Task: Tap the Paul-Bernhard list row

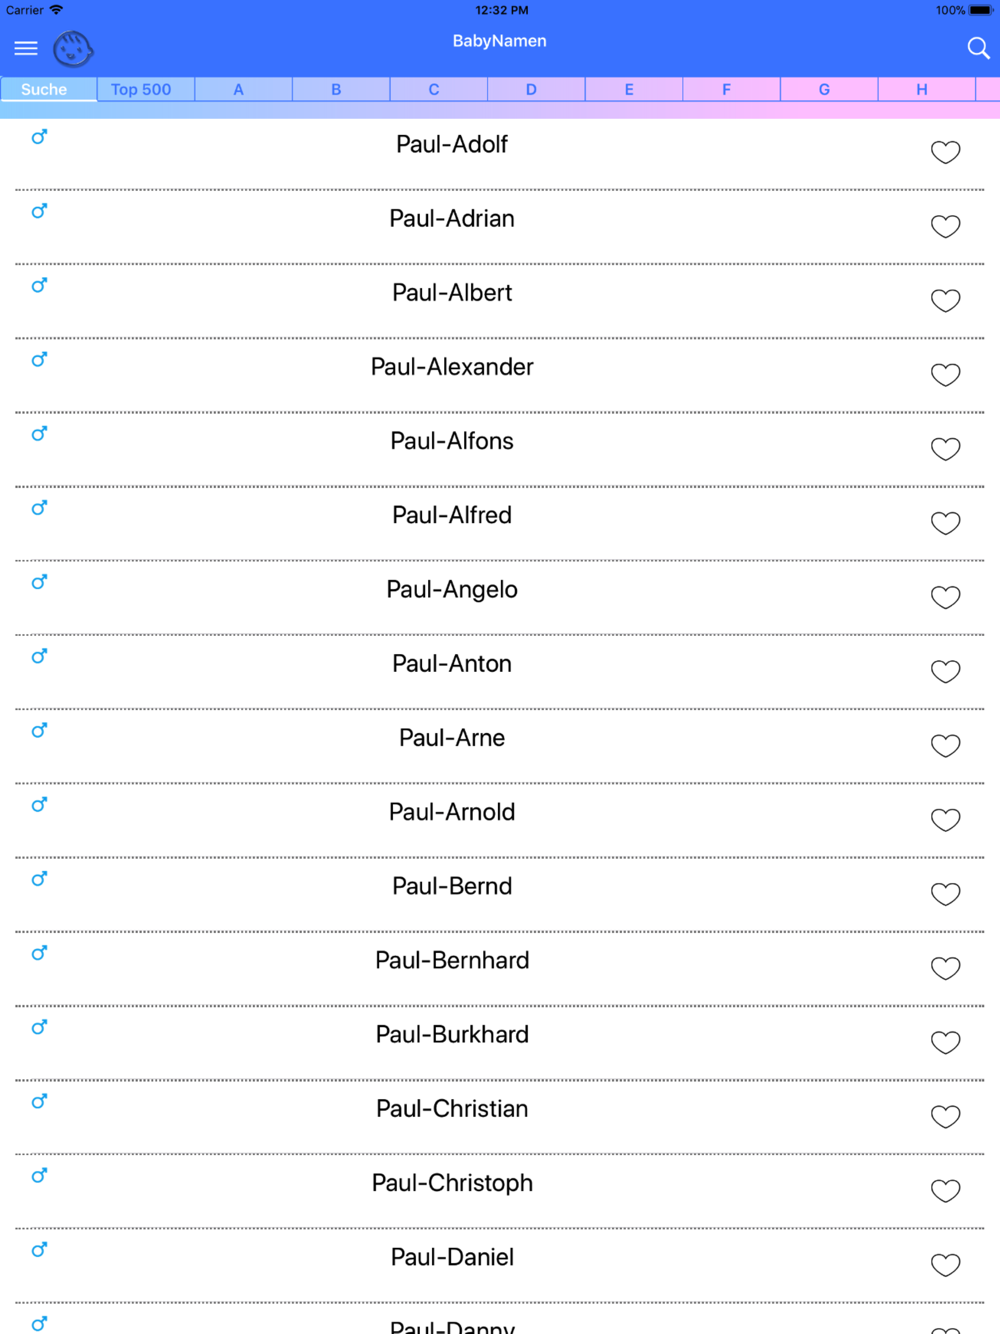Action: [500, 969]
